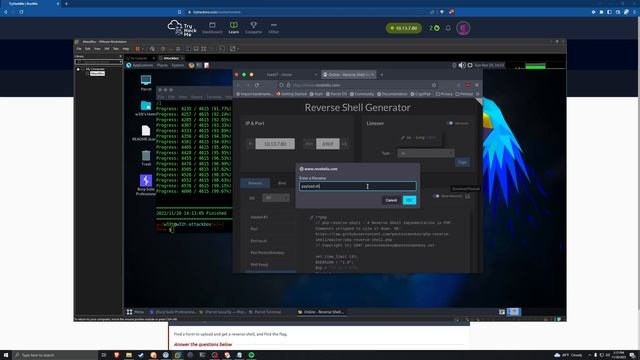Viewport: 640px width, 360px height.
Task: Open the CryptPad bookmark
Action: click(420, 94)
